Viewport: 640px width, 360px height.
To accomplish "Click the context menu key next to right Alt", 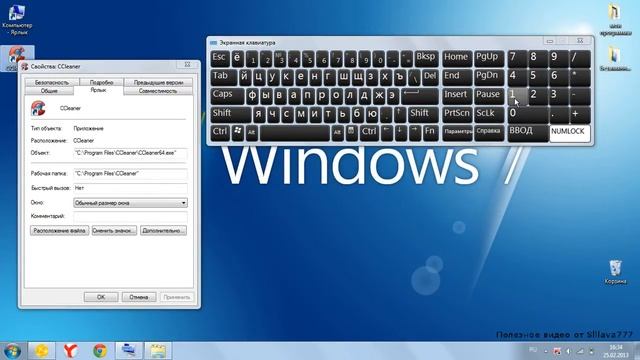I will [351, 133].
